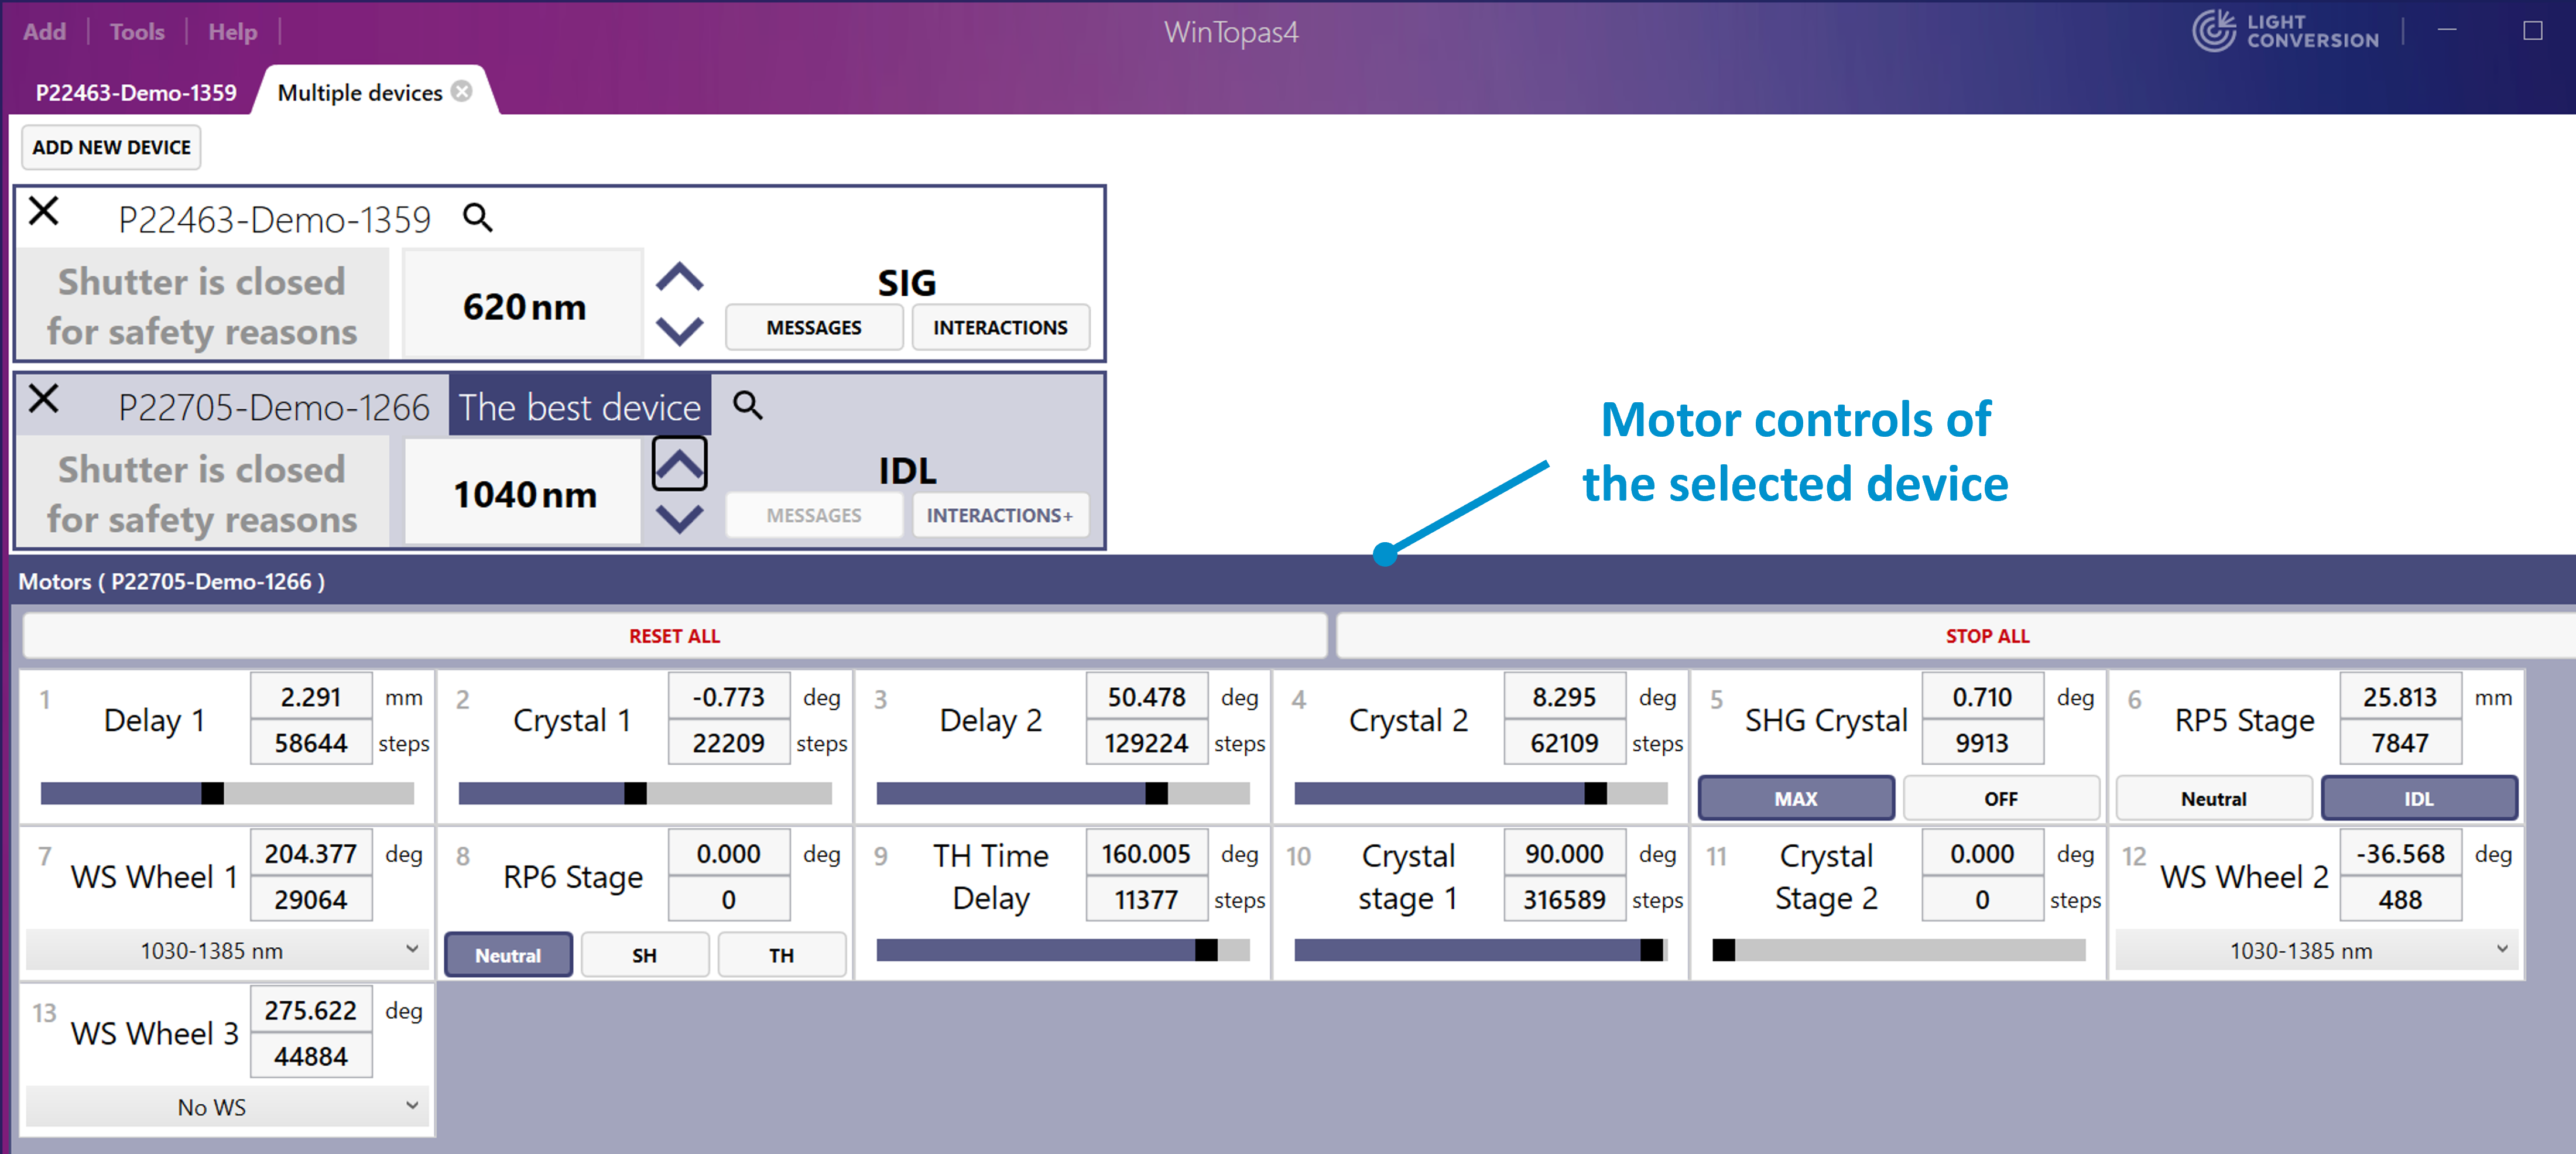Click magnifier icon next to P22463-Demo-1359
This screenshot has width=2576, height=1154.
point(478,217)
